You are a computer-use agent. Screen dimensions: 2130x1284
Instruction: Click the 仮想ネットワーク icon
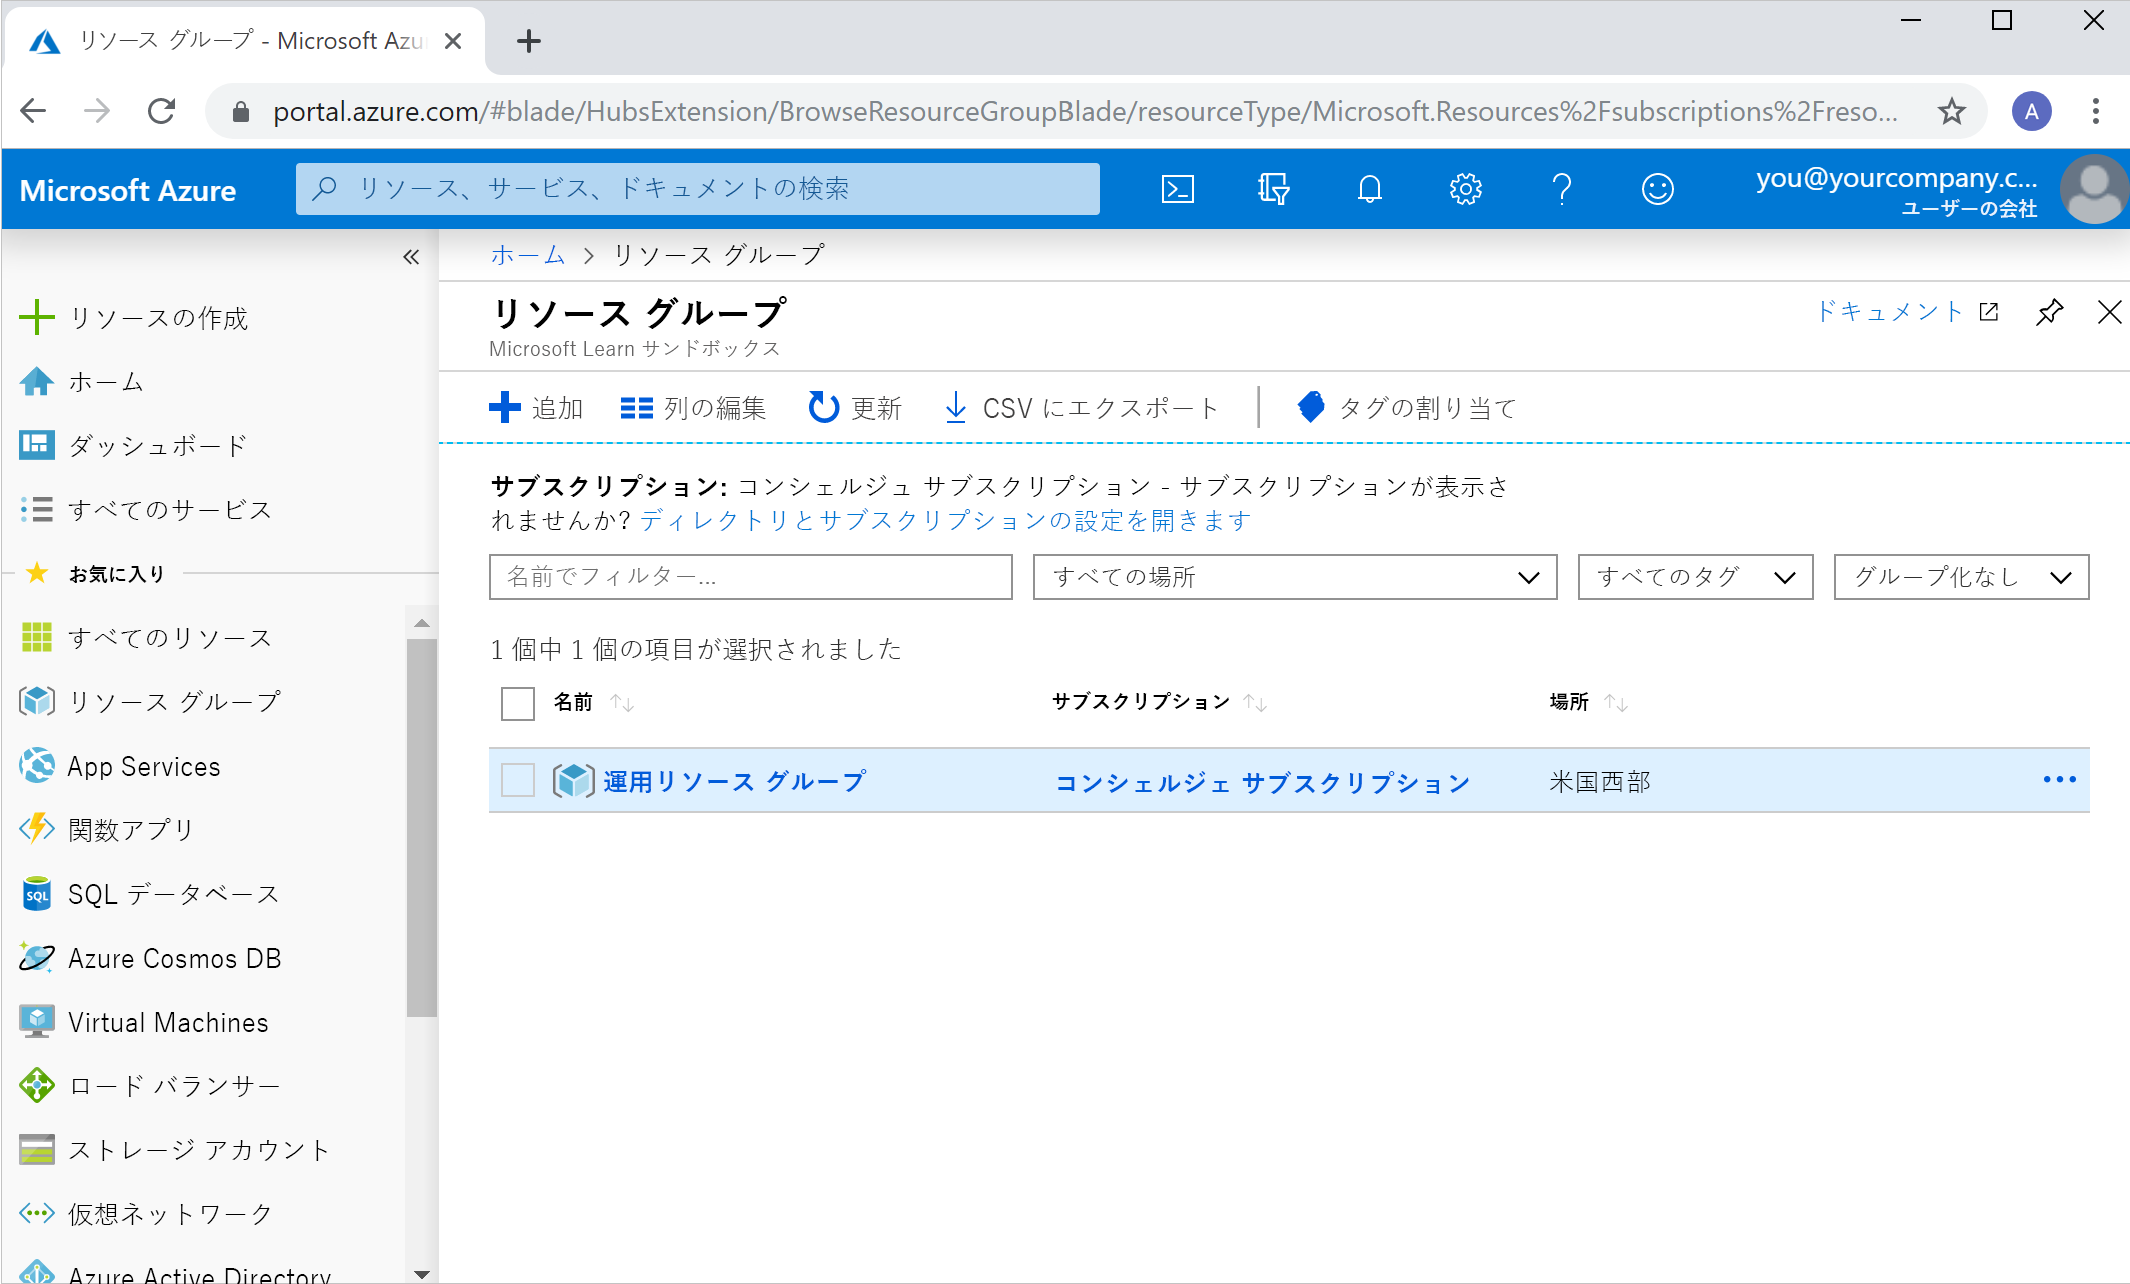(37, 1213)
